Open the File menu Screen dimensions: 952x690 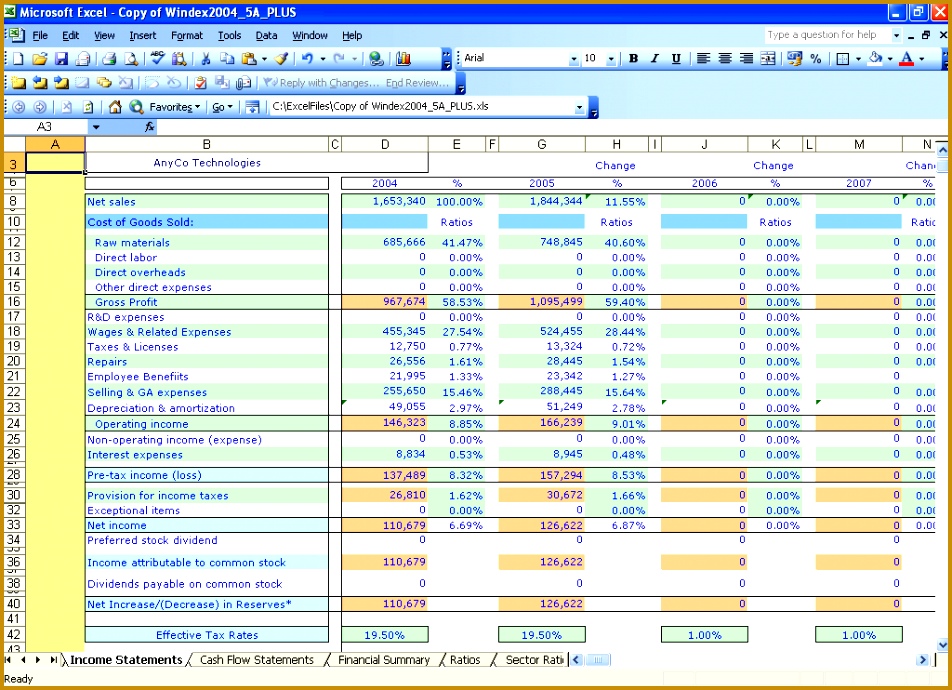[x=40, y=36]
